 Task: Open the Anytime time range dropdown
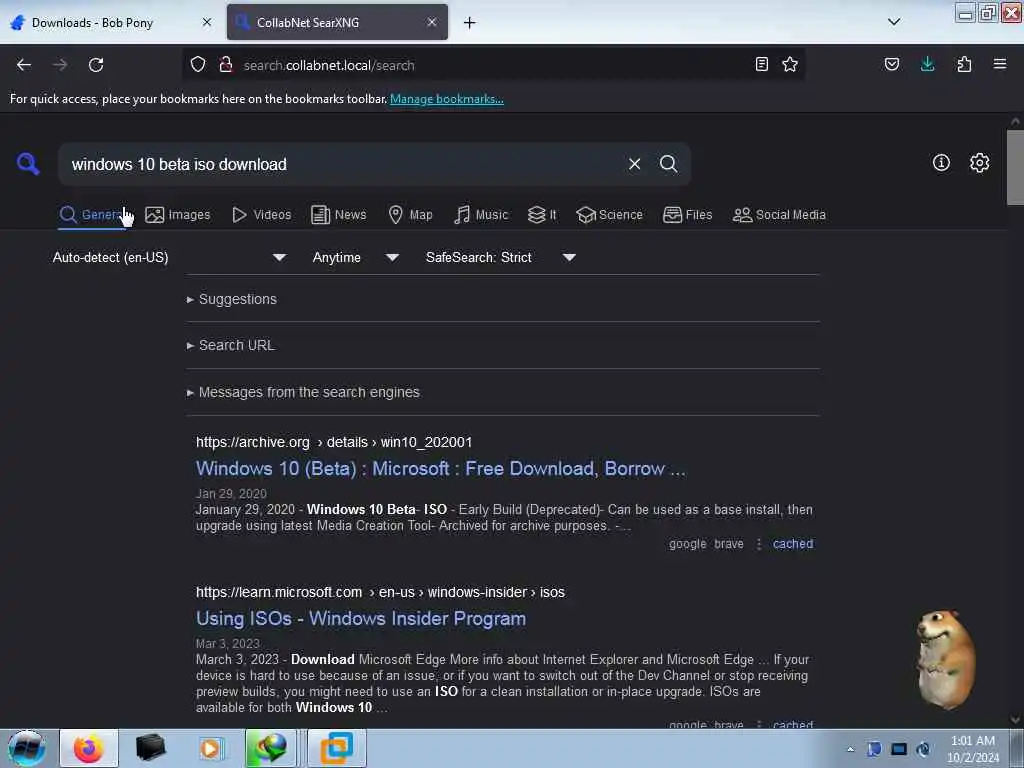click(x=355, y=257)
